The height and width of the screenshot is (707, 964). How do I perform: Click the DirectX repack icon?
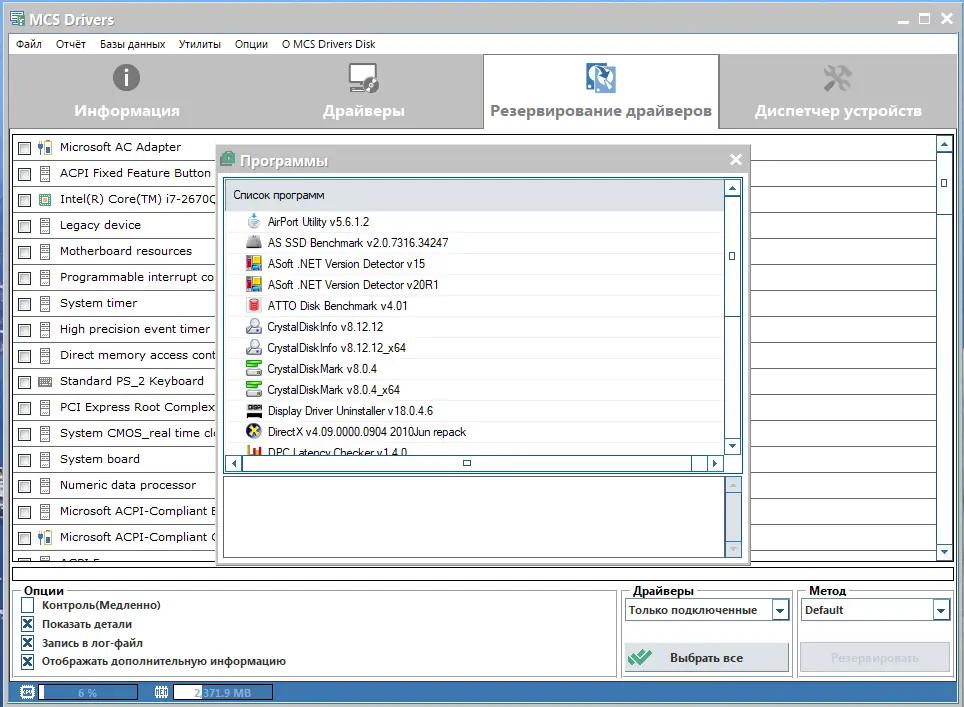[x=253, y=431]
